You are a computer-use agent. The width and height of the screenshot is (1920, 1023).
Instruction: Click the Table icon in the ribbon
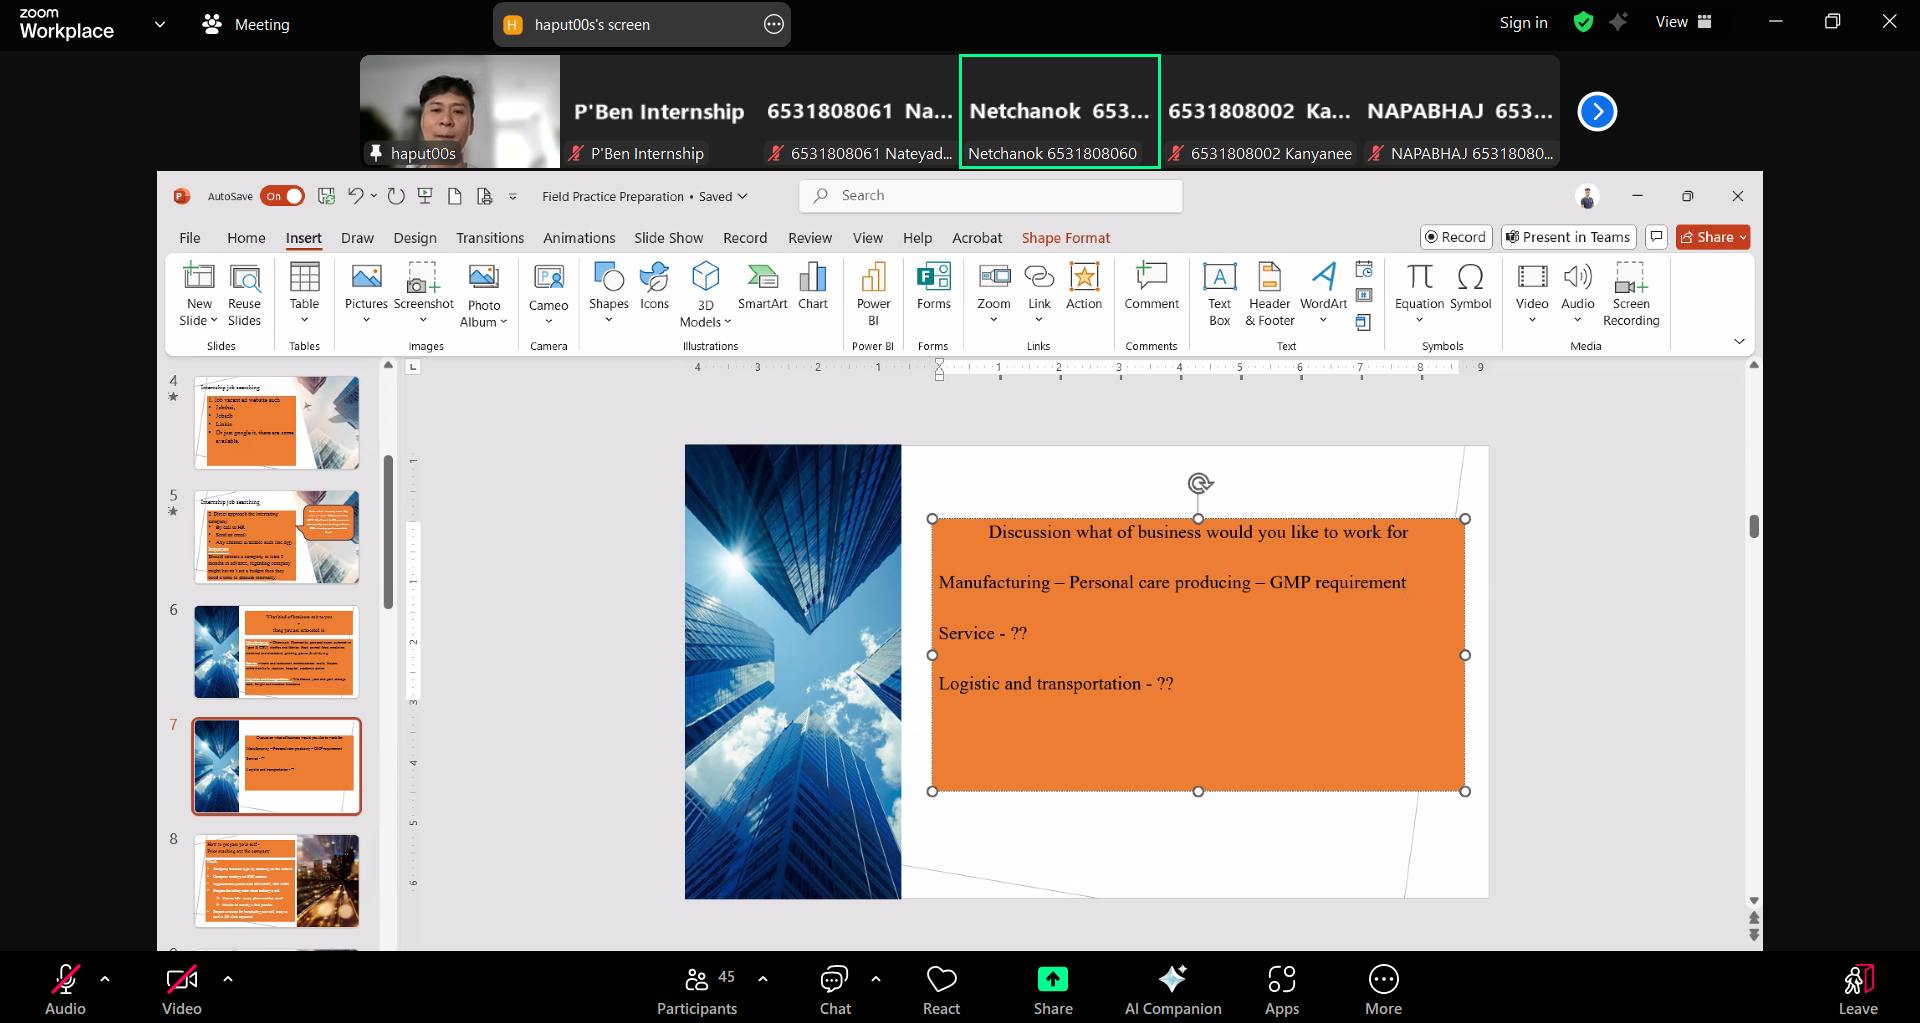point(304,276)
